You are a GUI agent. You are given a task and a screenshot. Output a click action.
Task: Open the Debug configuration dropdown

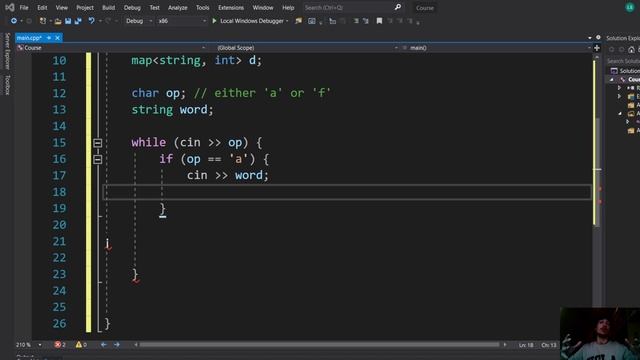coord(139,21)
